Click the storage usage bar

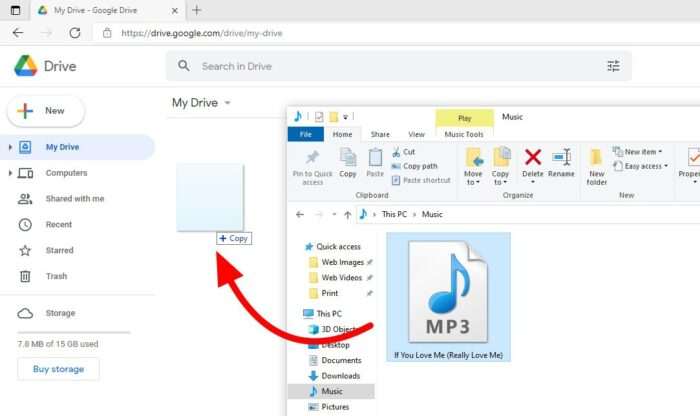click(74, 333)
